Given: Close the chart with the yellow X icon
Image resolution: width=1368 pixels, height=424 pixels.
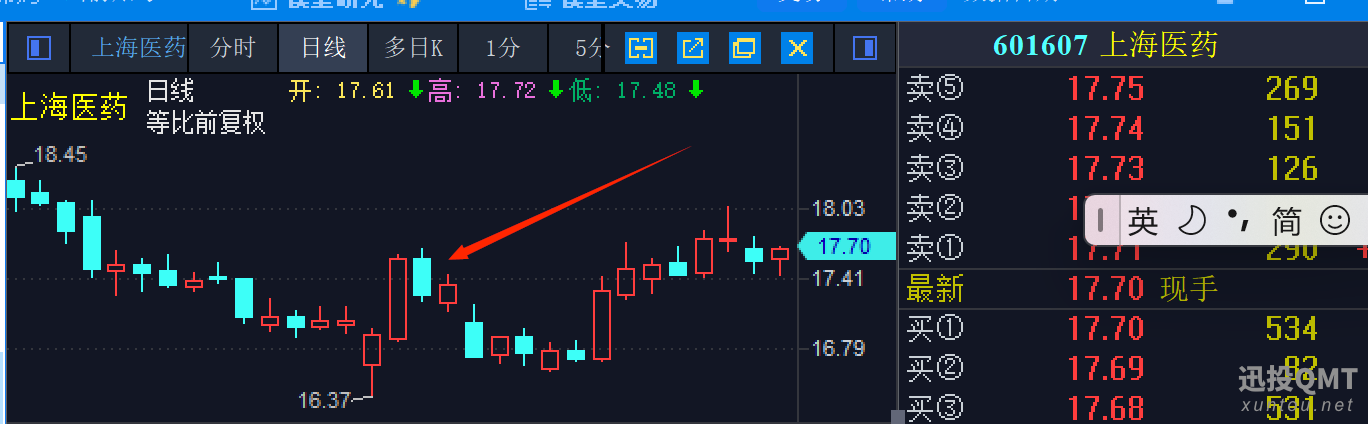Looking at the screenshot, I should 796,47.
